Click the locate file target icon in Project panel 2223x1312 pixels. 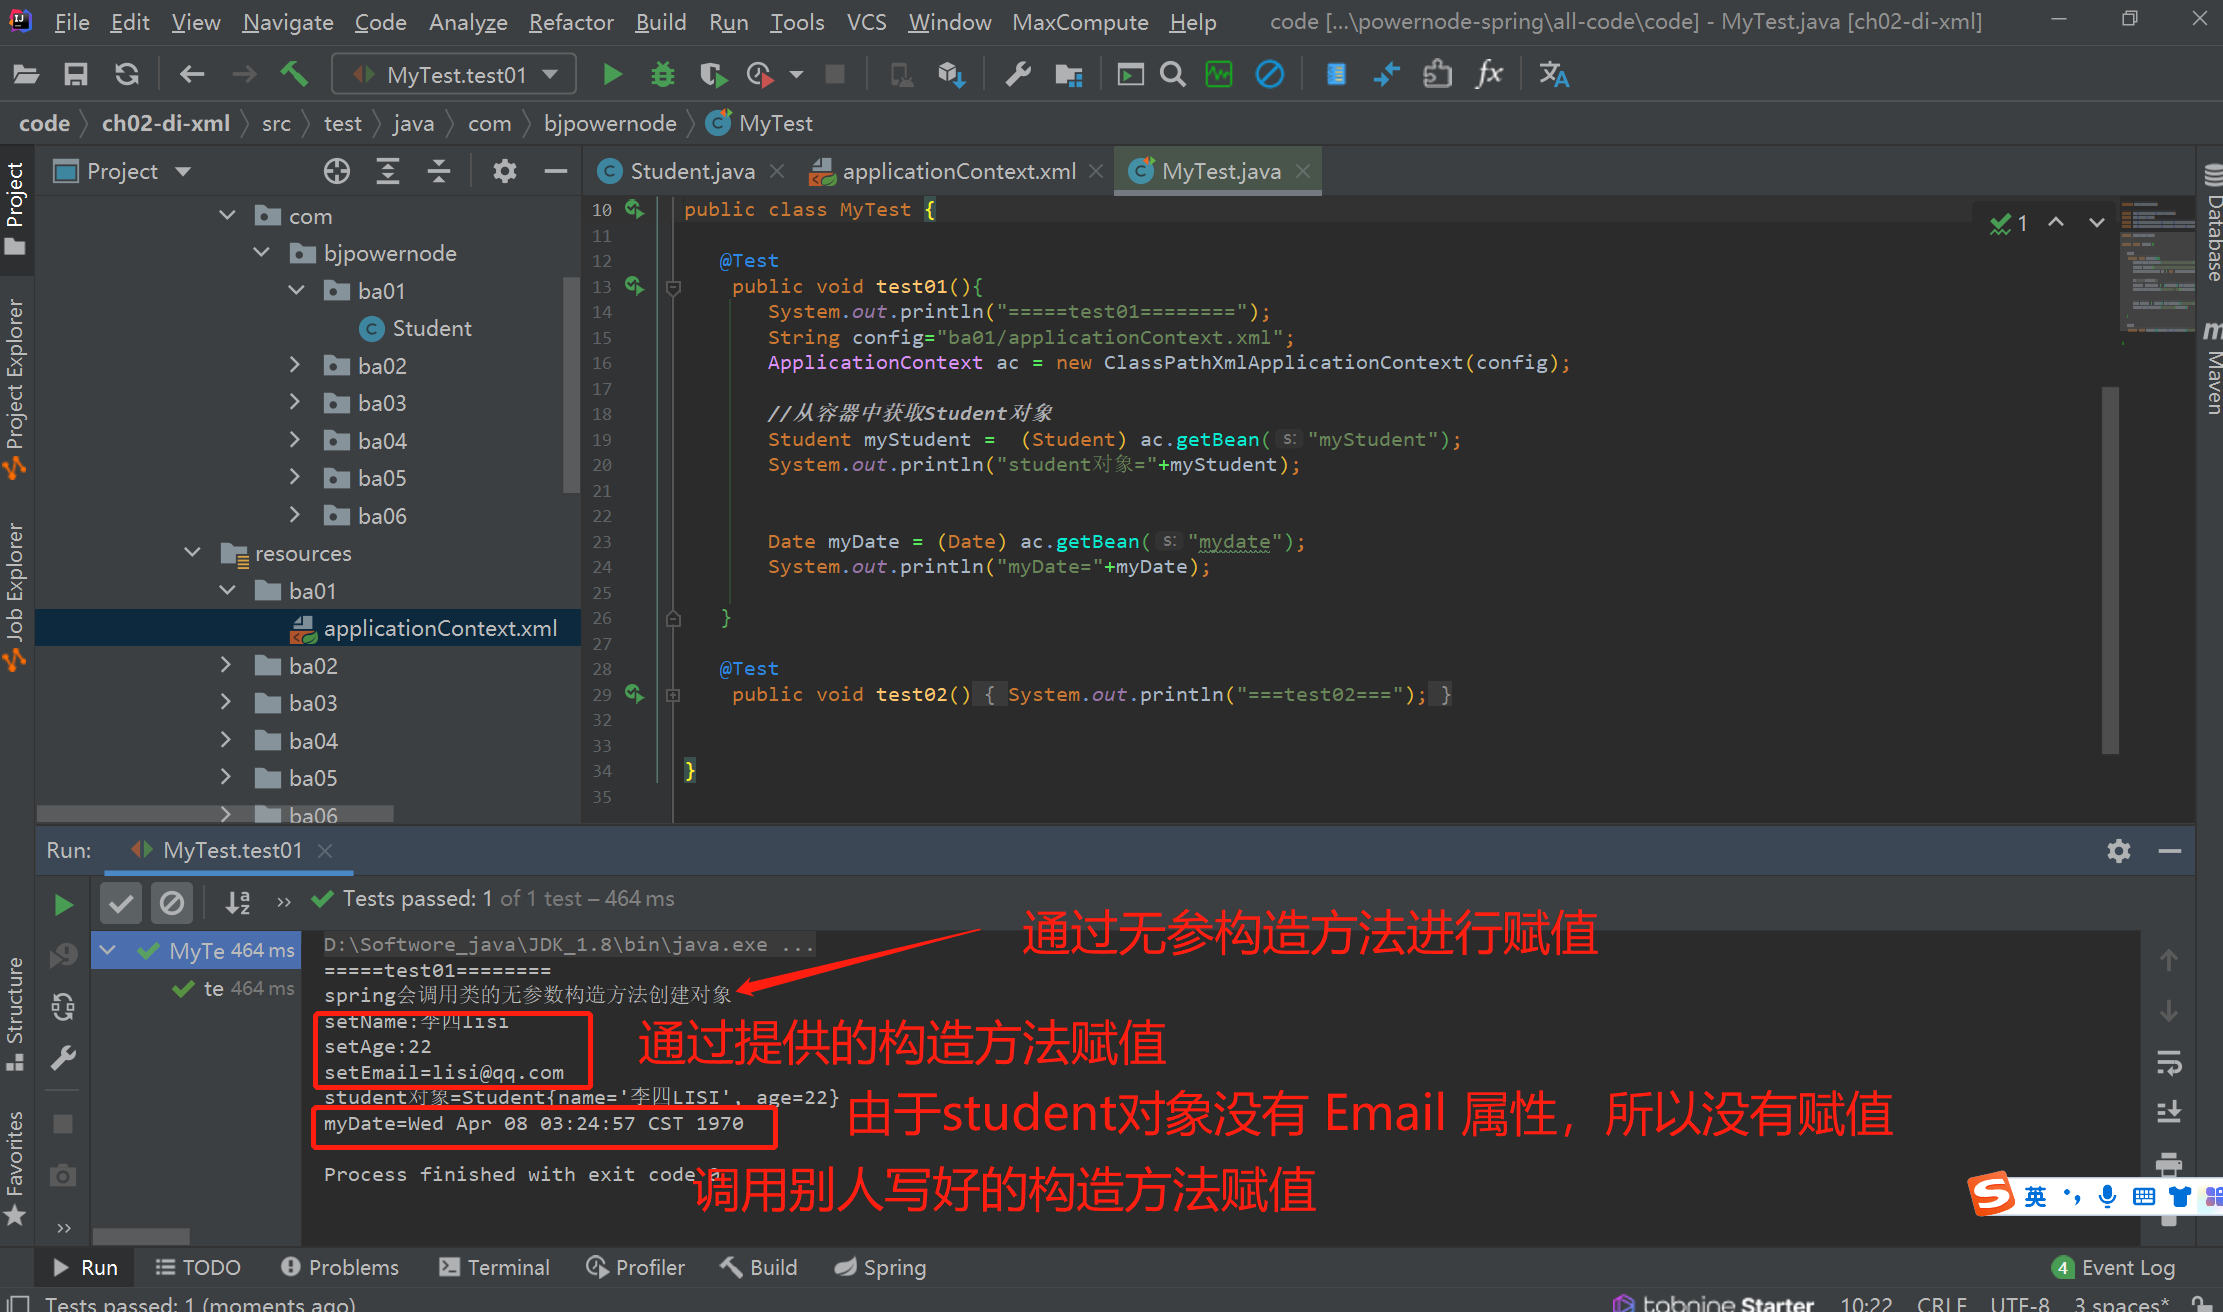coord(337,171)
